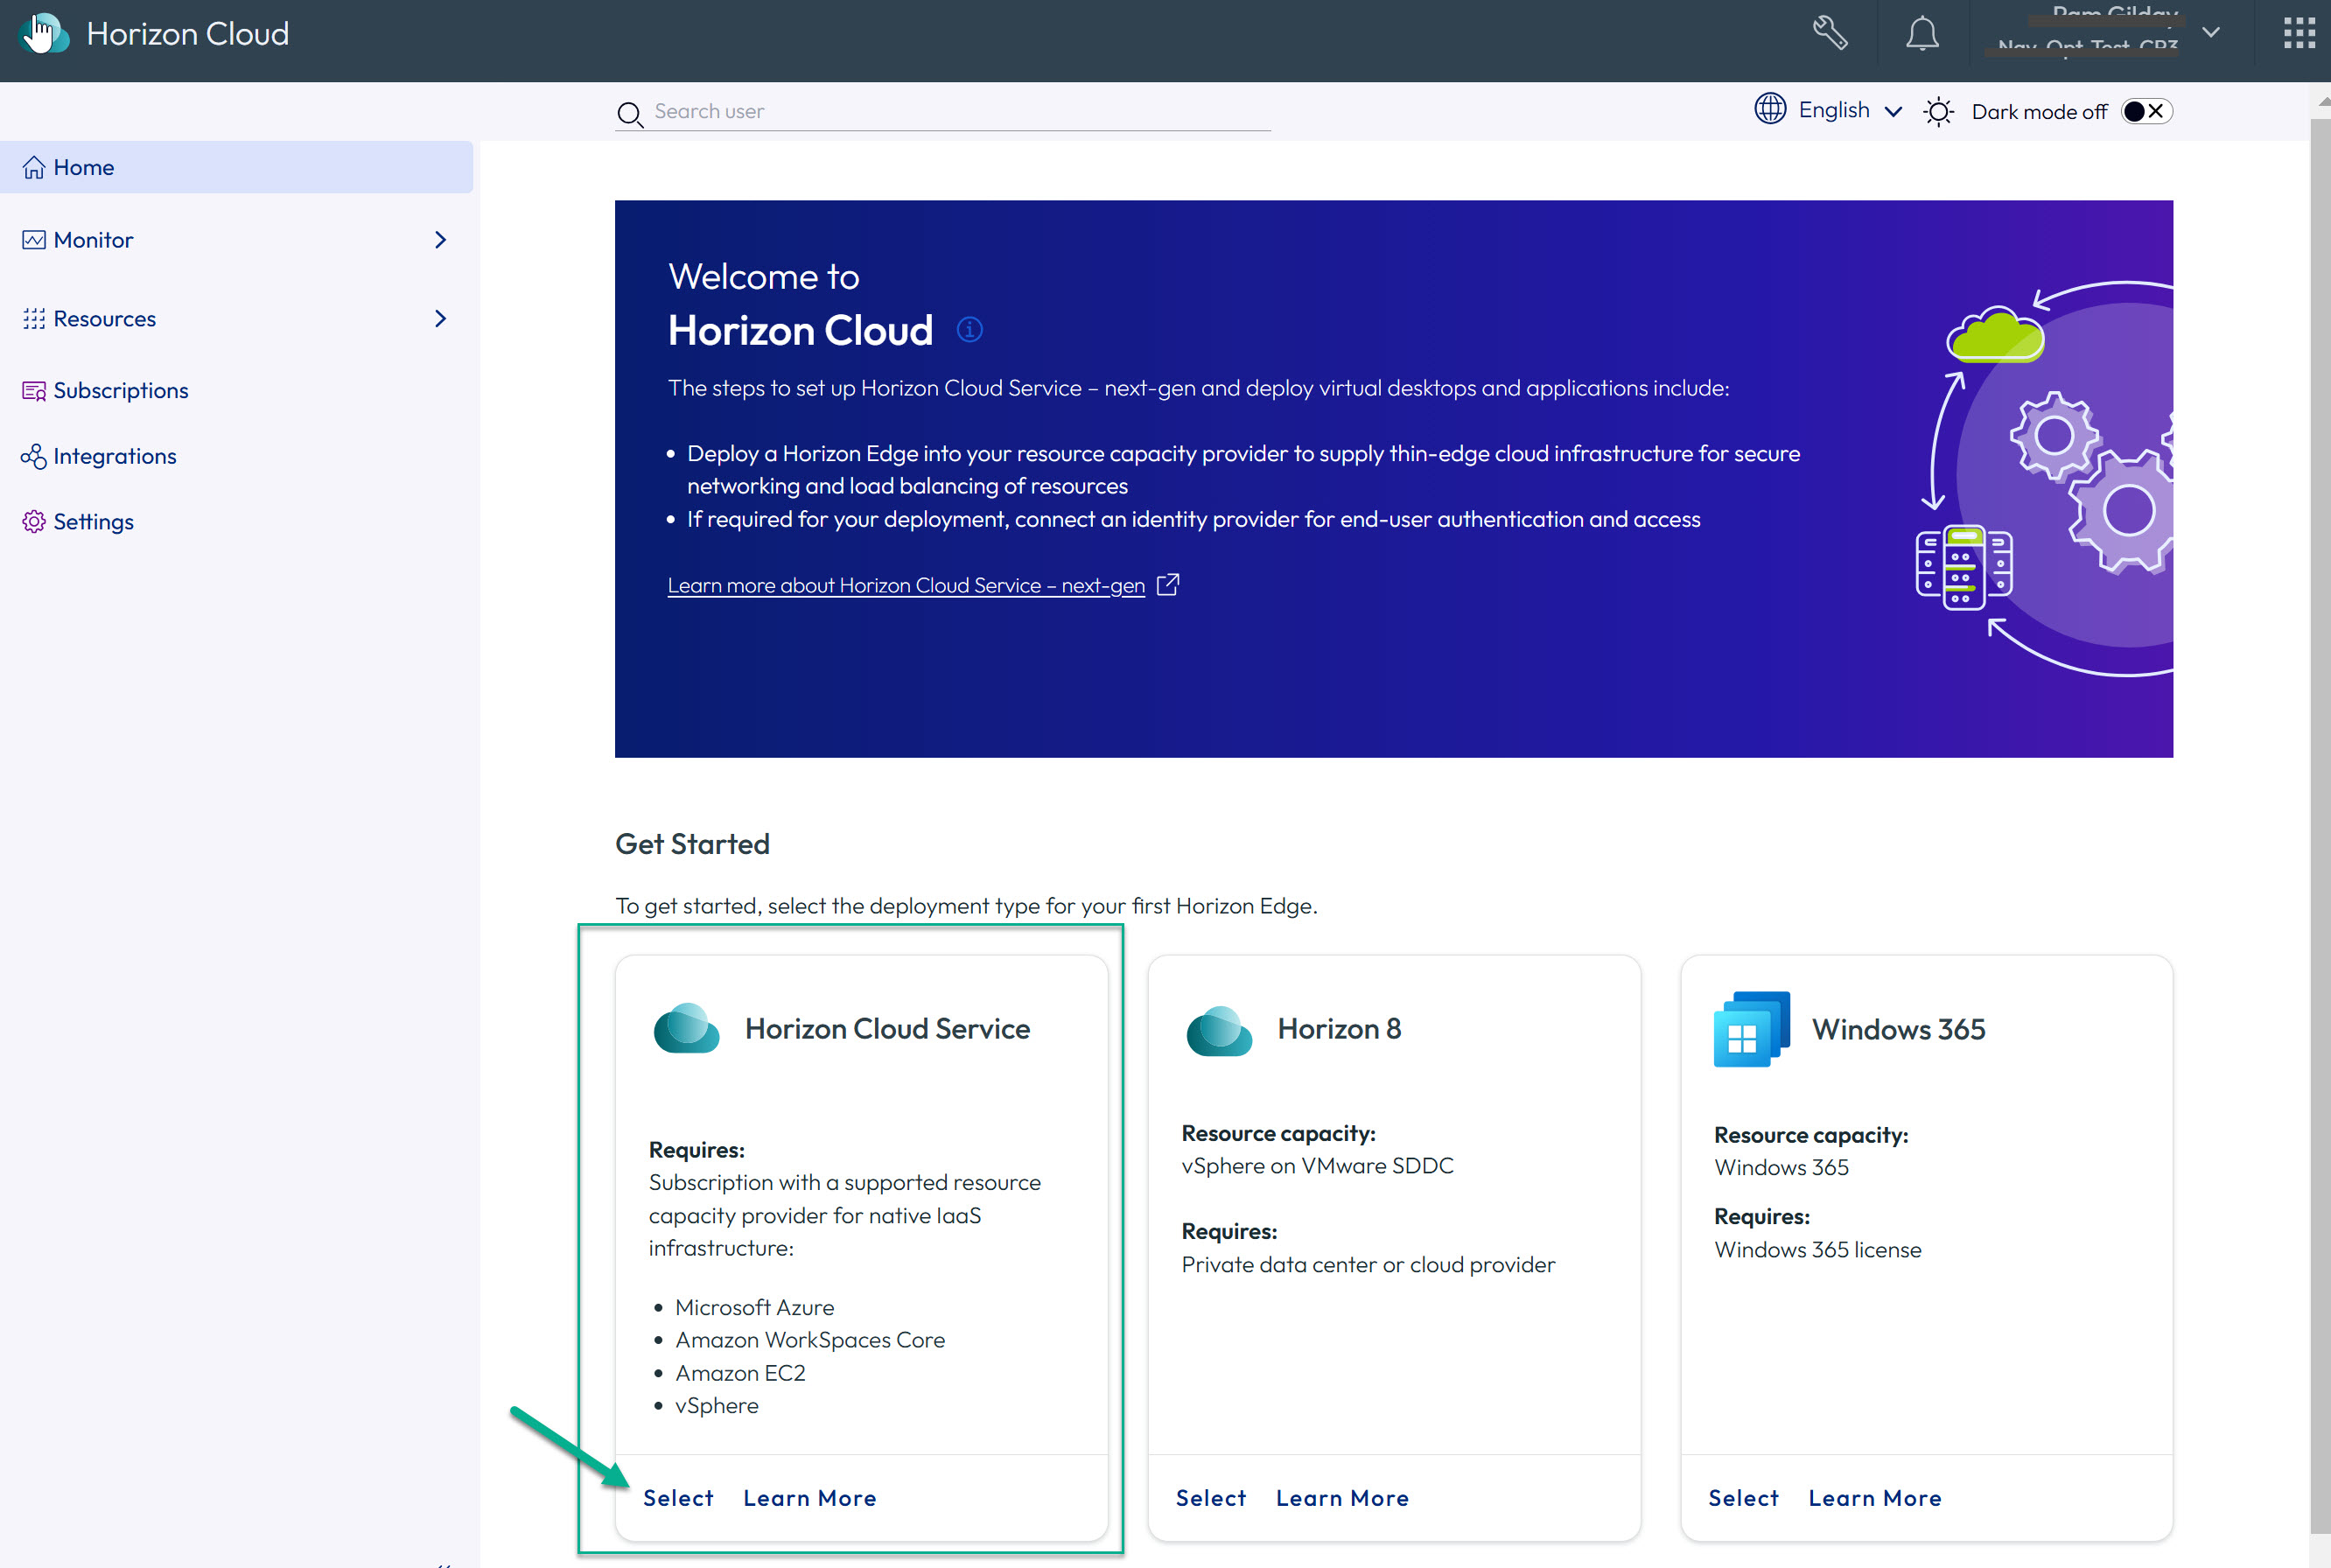Open Learn more about Horizon Cloud Service link

pos(906,585)
